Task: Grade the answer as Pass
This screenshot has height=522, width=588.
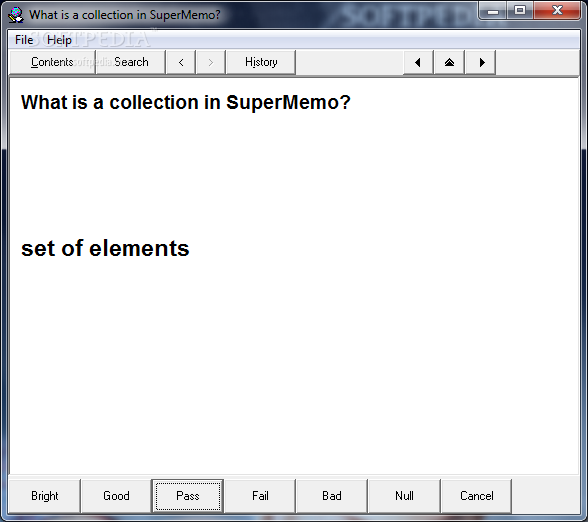Action: coord(188,496)
